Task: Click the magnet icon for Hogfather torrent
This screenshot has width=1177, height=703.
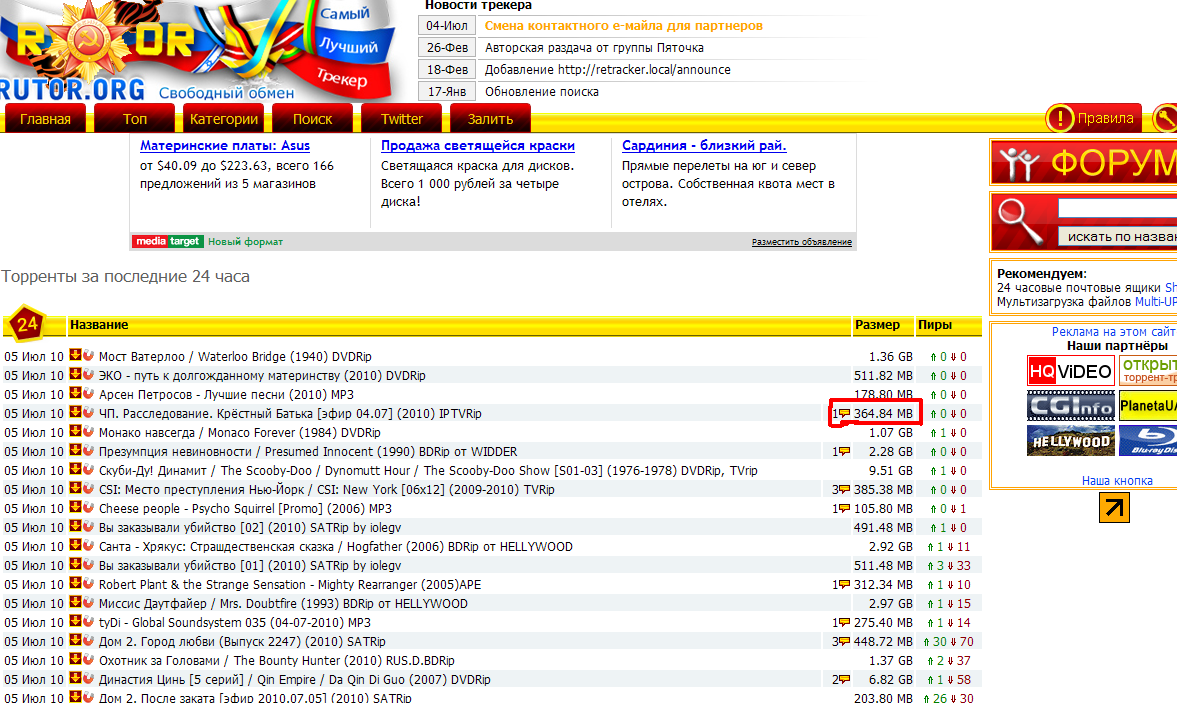Action: [88, 546]
